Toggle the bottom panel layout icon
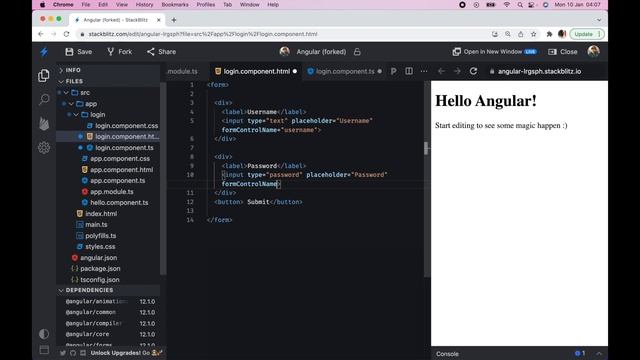640x360 pixels. click(44, 350)
